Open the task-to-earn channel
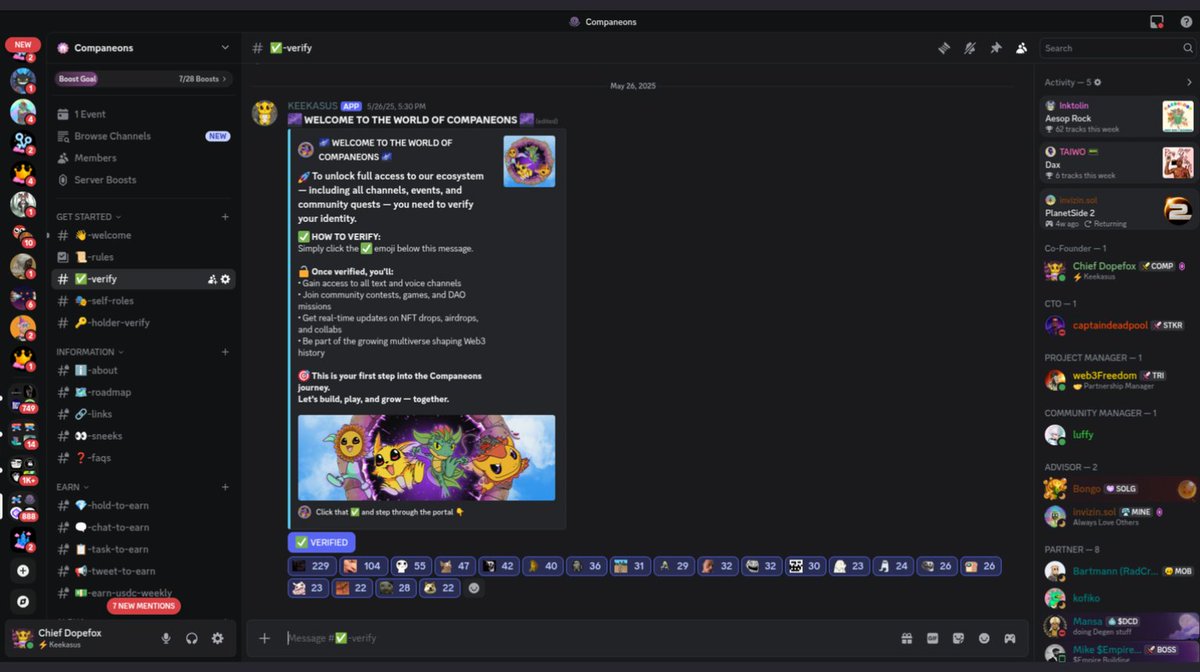 (143, 549)
